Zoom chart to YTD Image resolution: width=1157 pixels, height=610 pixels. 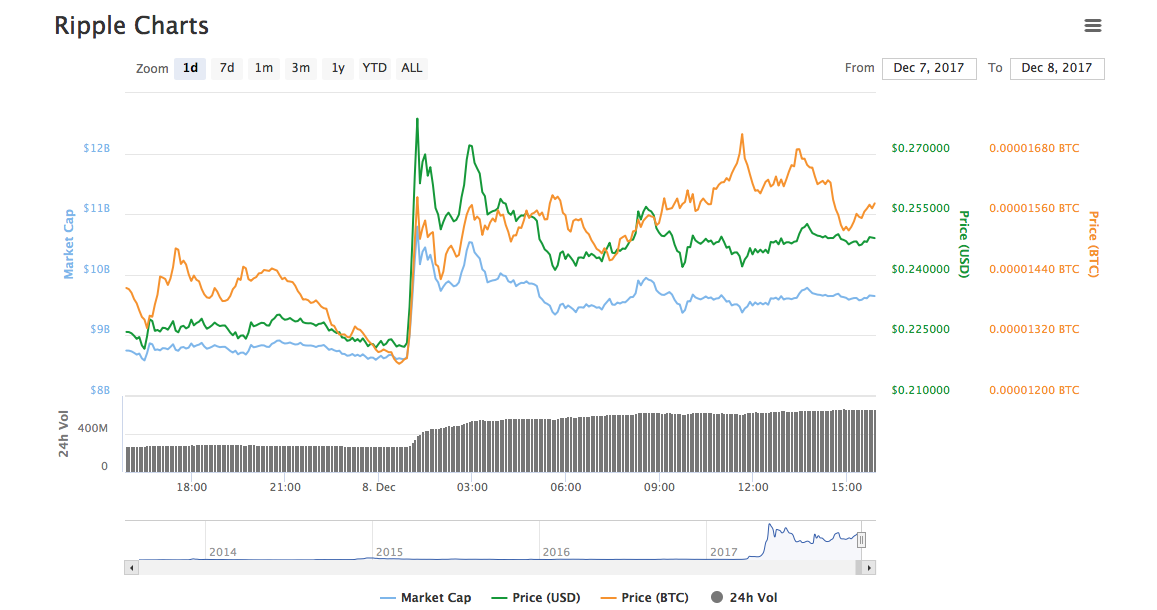(x=374, y=69)
